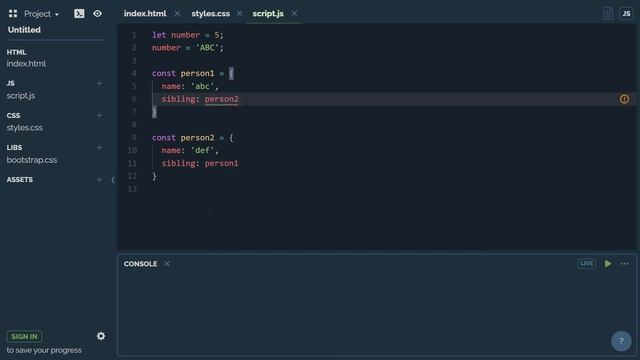
Task: Click the JS section header
Action: [x=11, y=83]
